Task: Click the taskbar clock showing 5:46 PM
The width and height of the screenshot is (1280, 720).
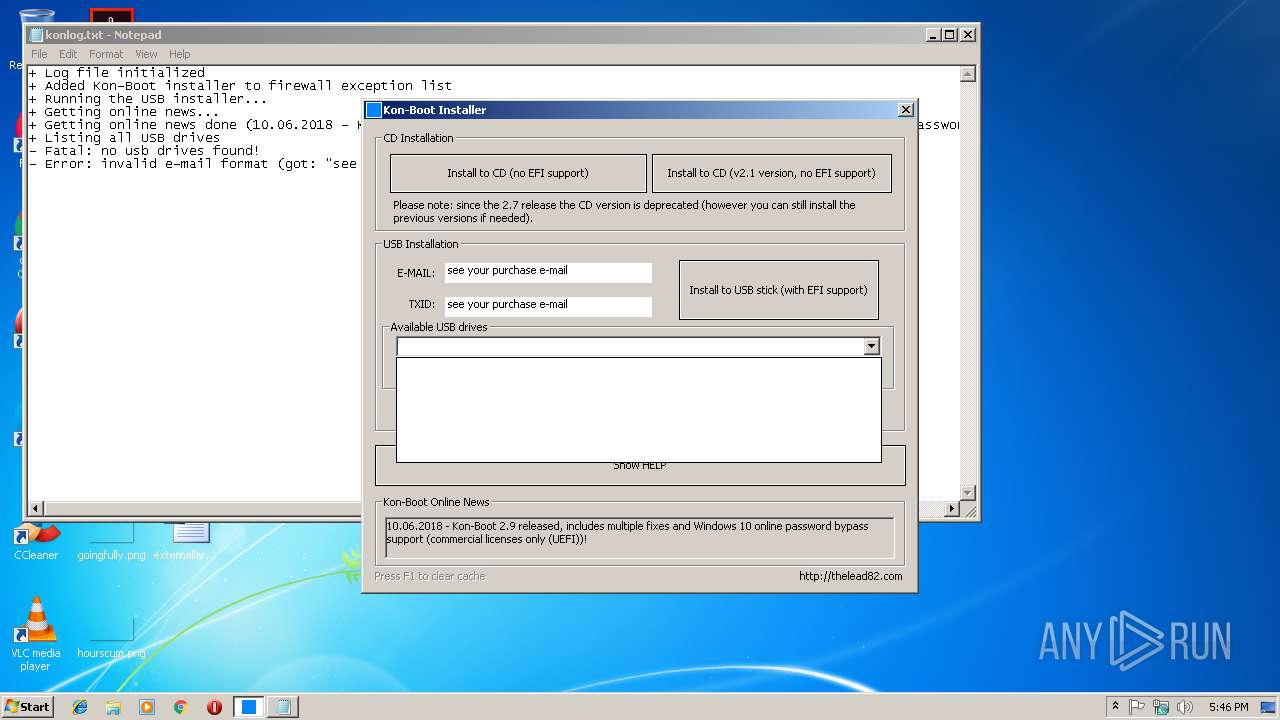Action: (x=1228, y=707)
